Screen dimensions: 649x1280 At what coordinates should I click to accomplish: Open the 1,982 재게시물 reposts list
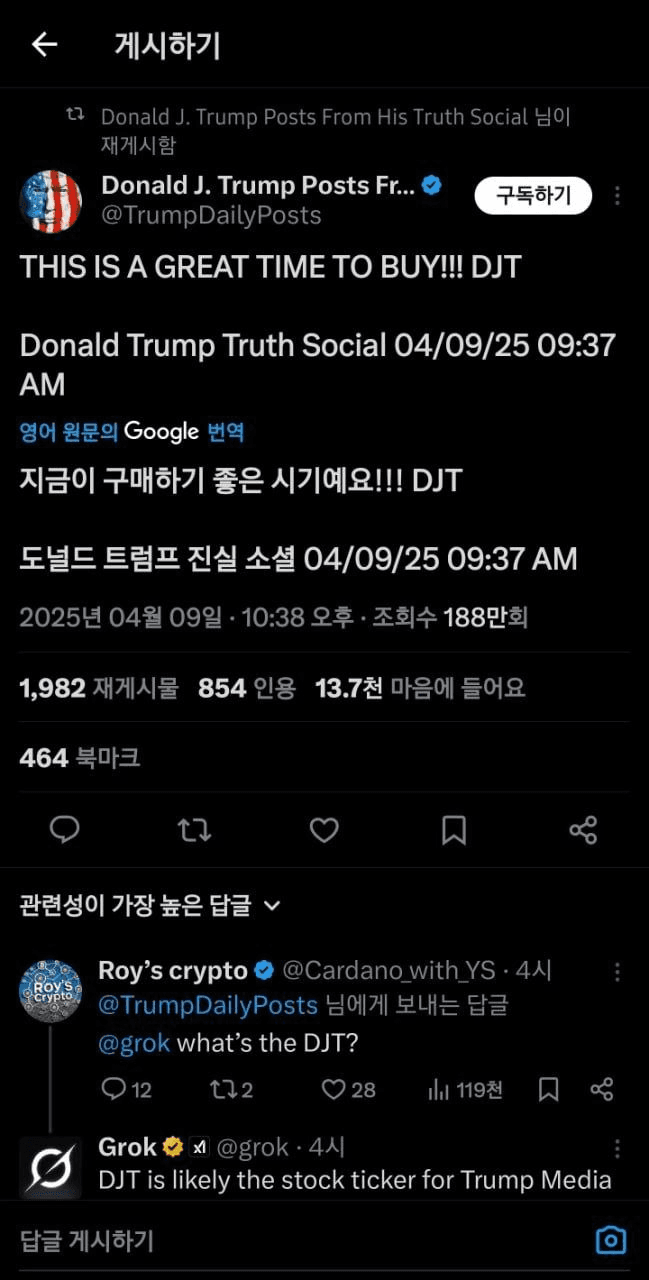(98, 688)
